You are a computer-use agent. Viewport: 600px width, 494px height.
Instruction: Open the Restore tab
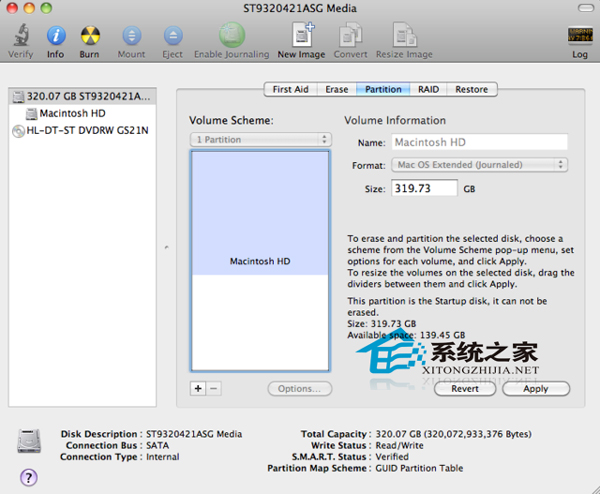[471, 89]
